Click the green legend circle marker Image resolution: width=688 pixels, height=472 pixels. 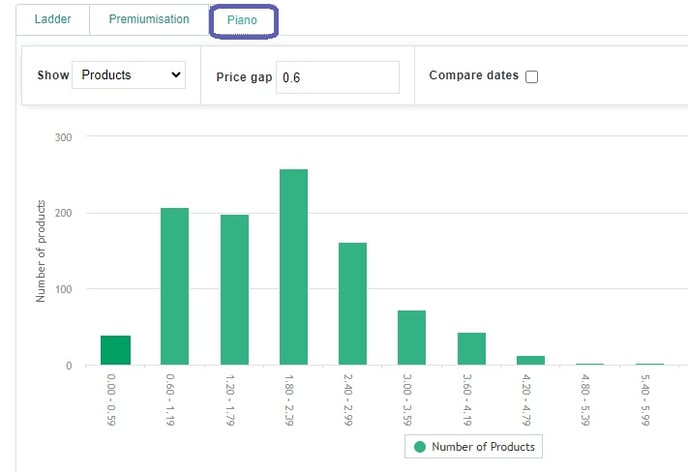420,447
